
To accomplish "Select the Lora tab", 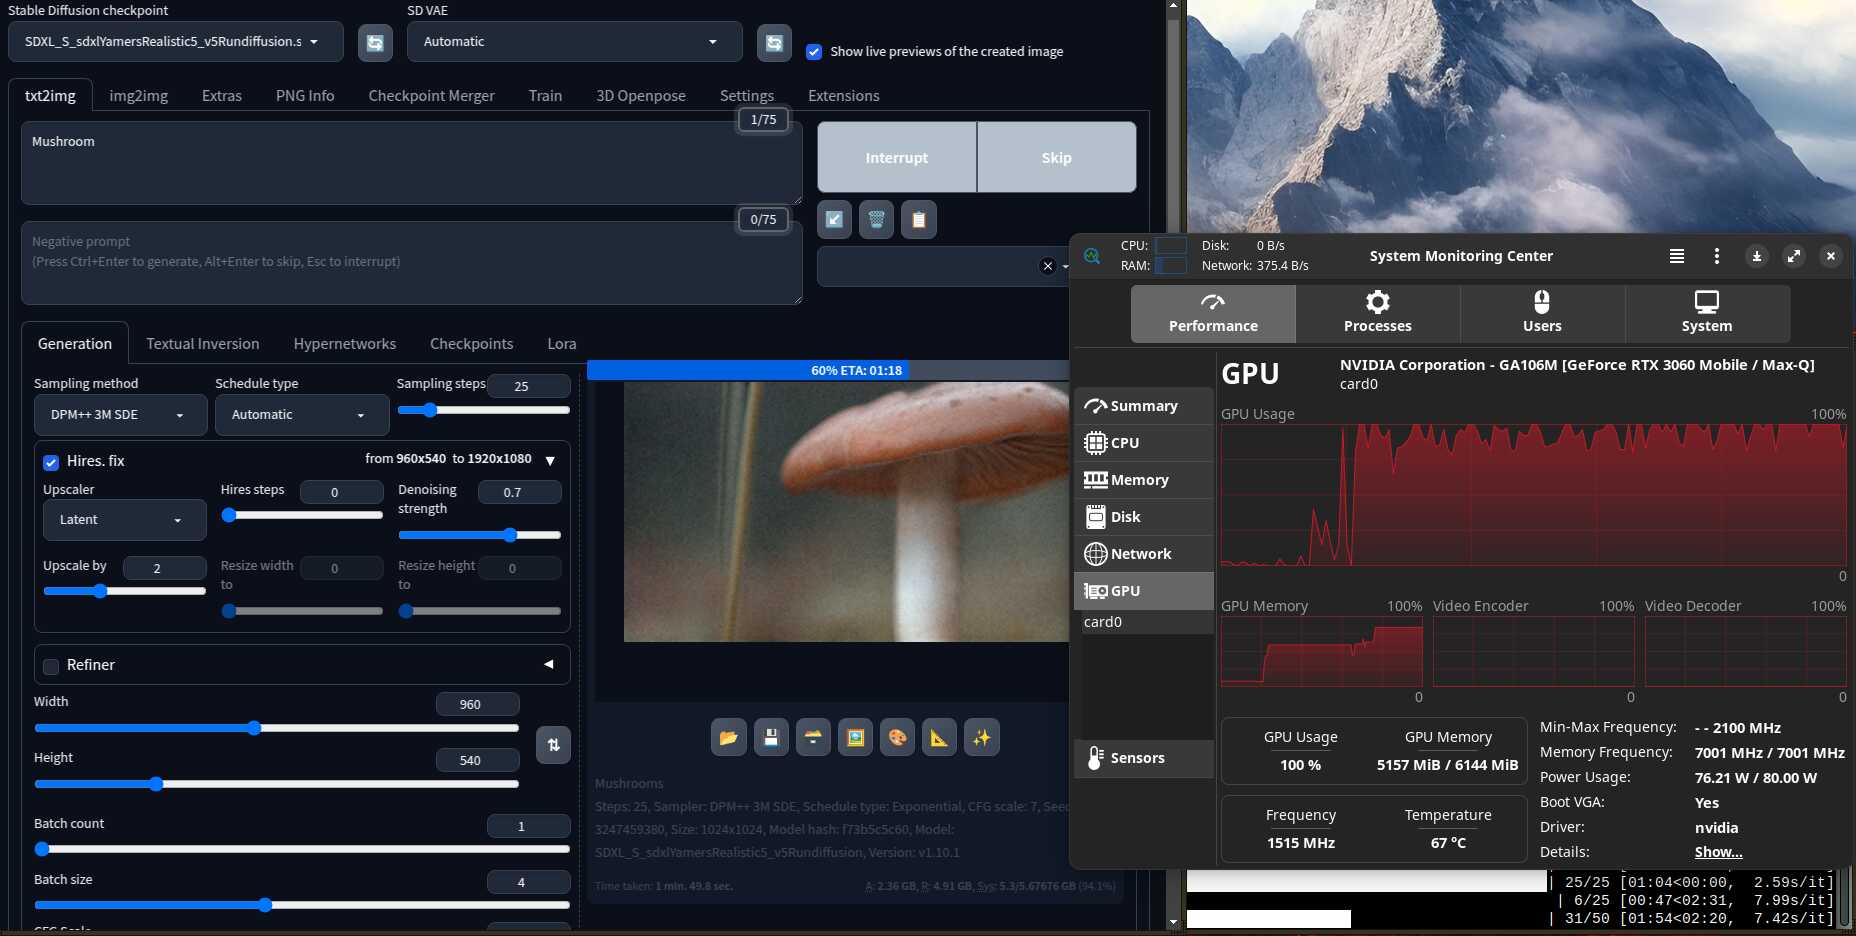I will (x=562, y=344).
